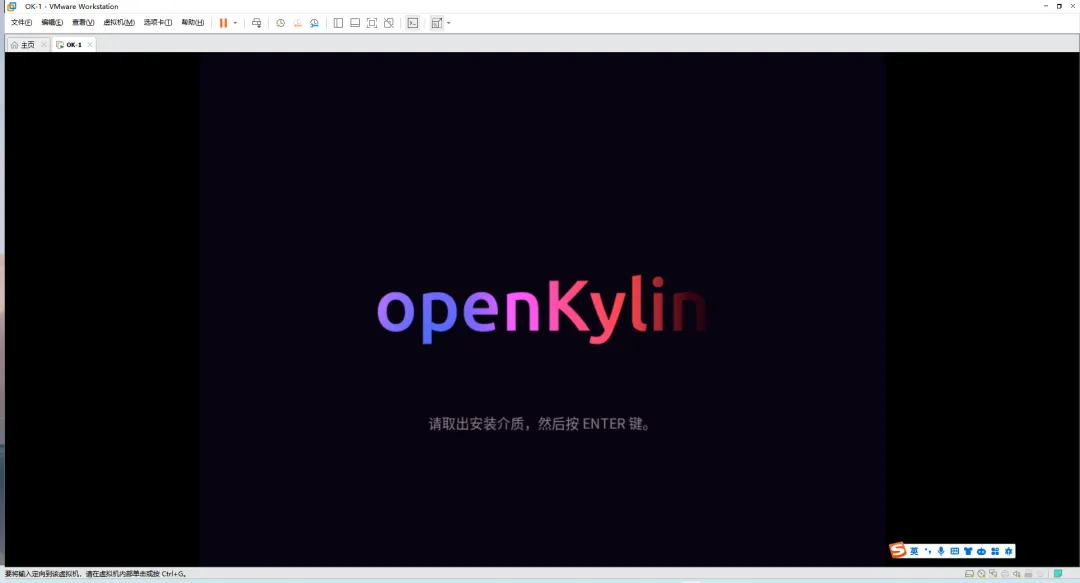Open the Sogou soft keyboard
Image resolution: width=1080 pixels, height=583 pixels.
(x=955, y=551)
